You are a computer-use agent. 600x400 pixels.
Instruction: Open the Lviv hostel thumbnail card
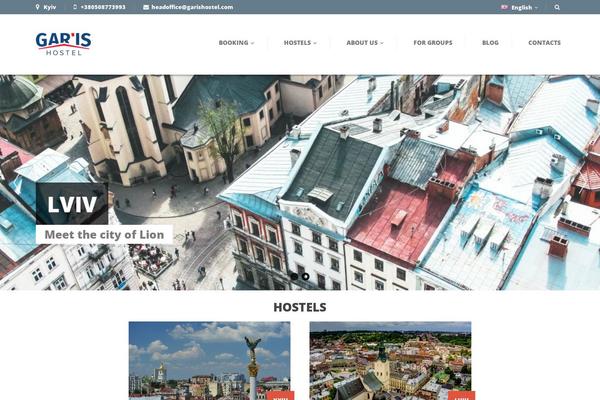coord(390,361)
